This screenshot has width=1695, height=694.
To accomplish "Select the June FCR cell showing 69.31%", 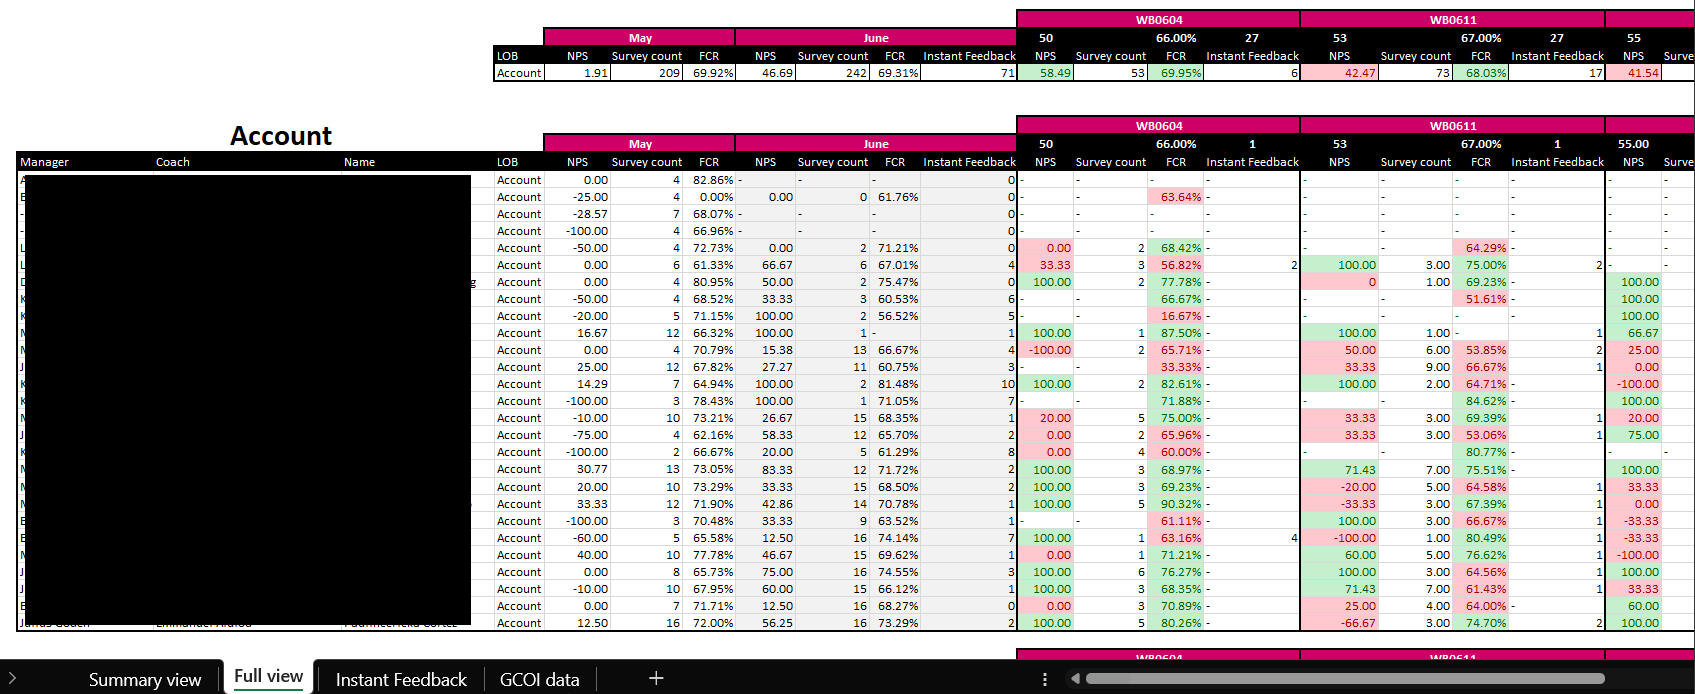I will click(x=896, y=73).
